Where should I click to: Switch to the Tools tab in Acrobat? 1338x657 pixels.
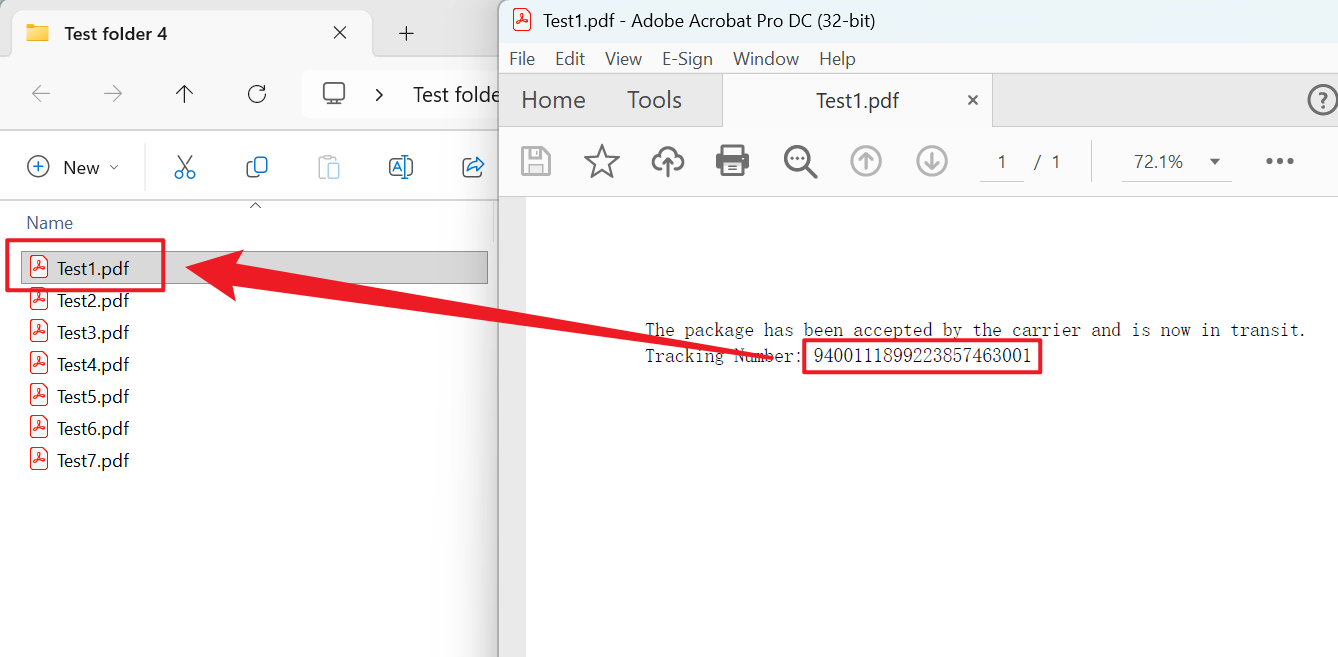click(x=654, y=100)
